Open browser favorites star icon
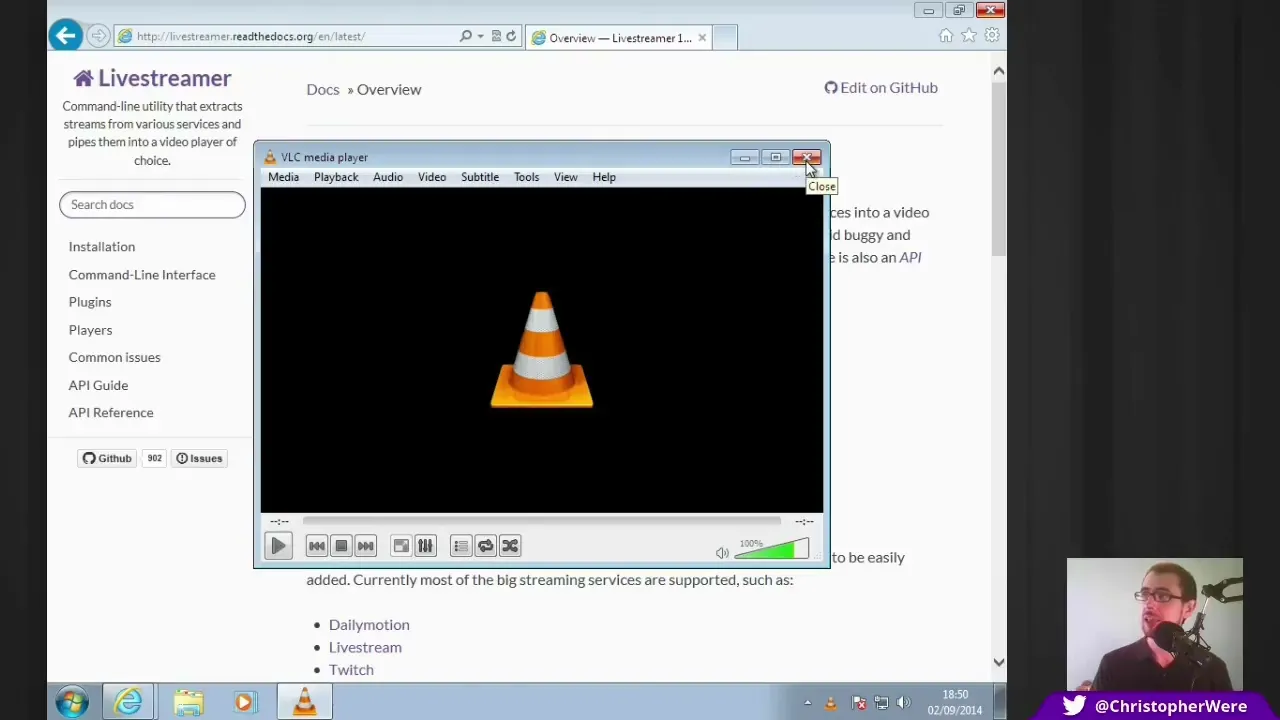The width and height of the screenshot is (1280, 720). (x=969, y=36)
